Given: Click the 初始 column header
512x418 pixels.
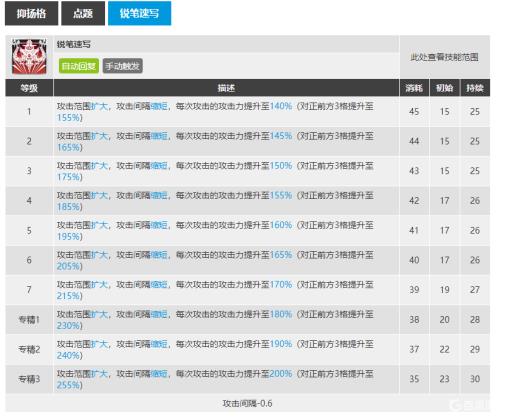Looking at the screenshot, I should pos(444,88).
